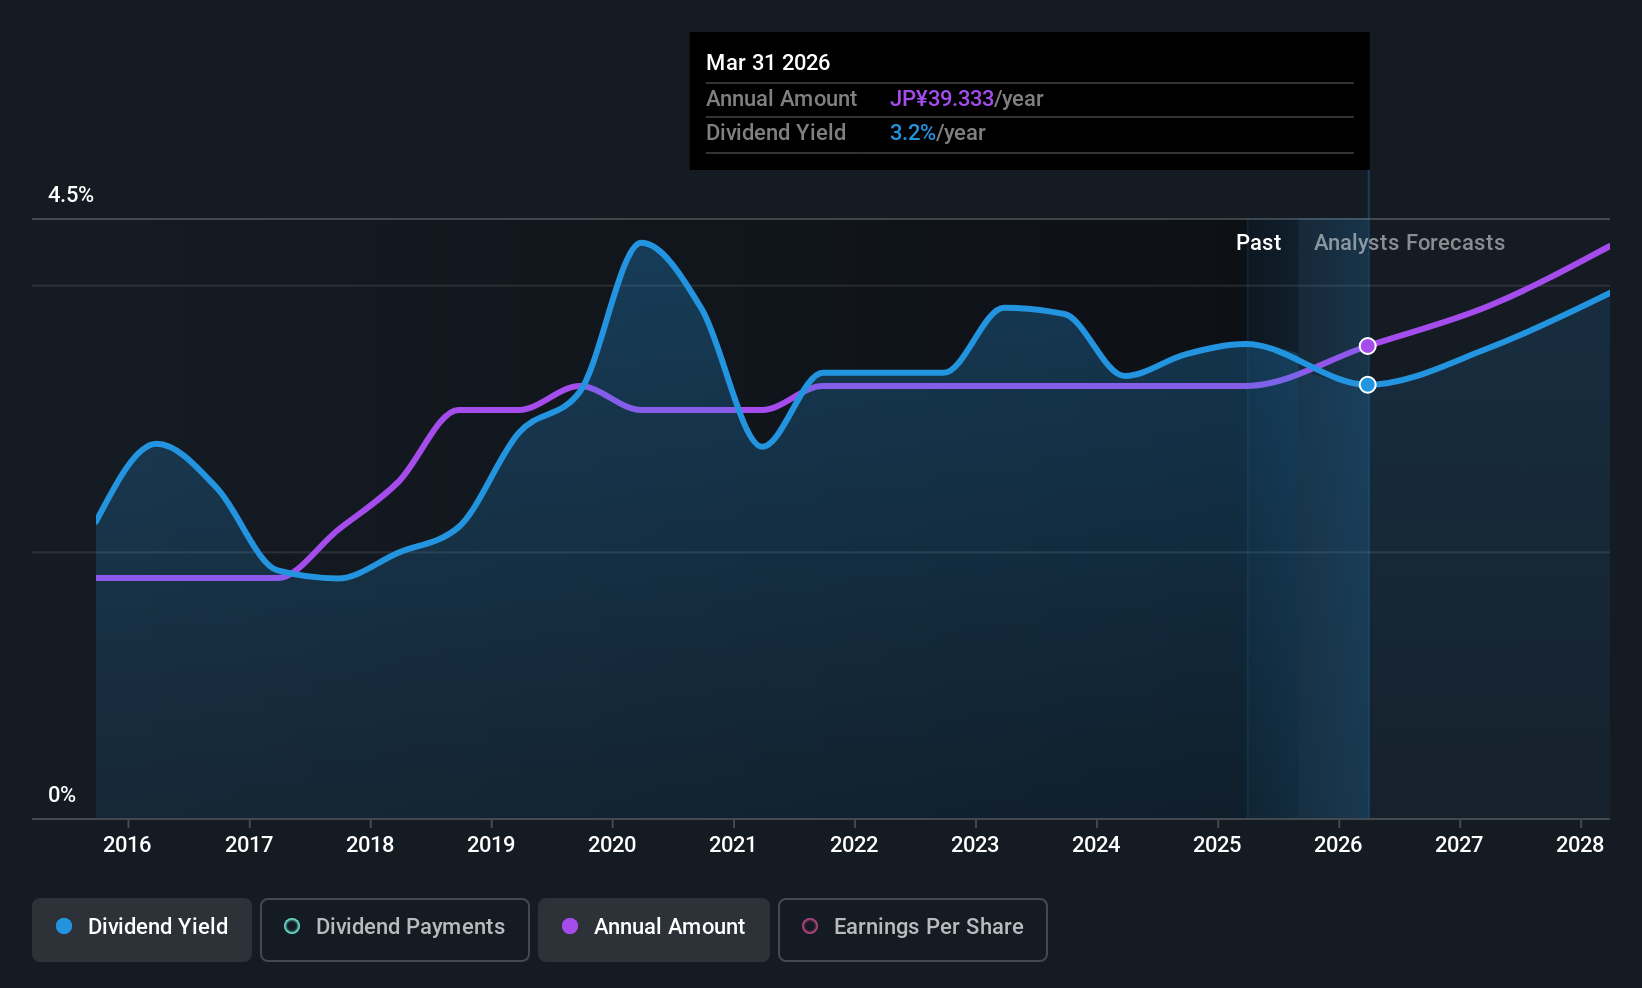Click the 2025 x-axis year label
The height and width of the screenshot is (988, 1642).
click(1217, 845)
